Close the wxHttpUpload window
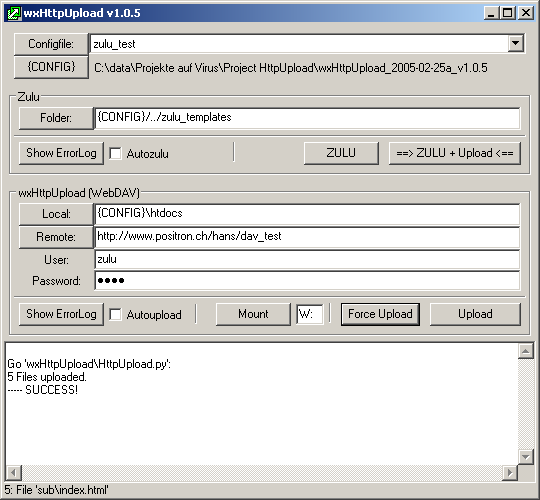This screenshot has width=540, height=500. (x=526, y=13)
